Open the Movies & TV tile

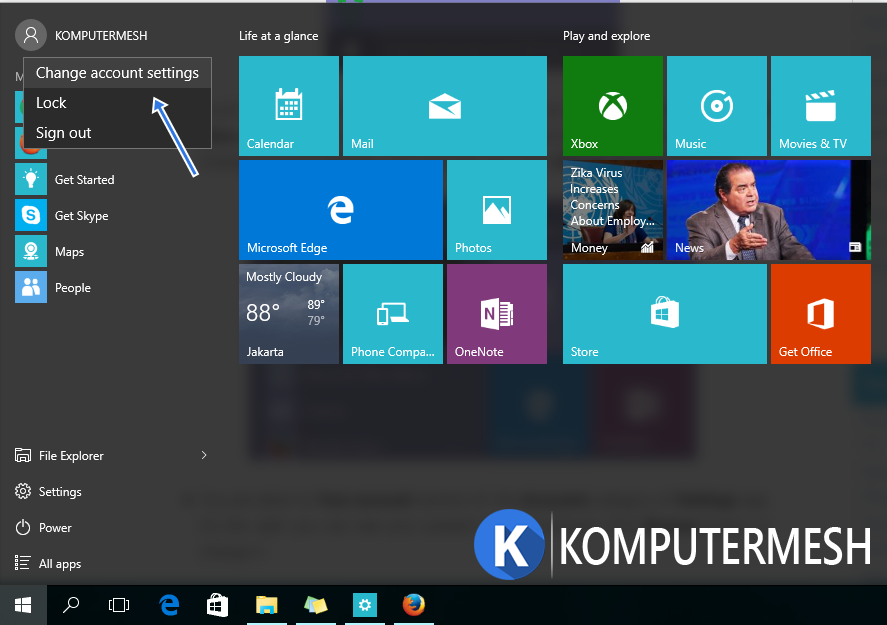pyautogui.click(x=820, y=106)
